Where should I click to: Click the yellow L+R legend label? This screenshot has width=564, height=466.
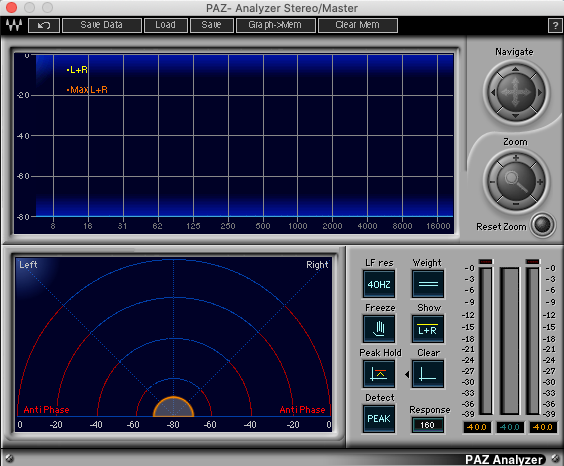tap(77, 70)
